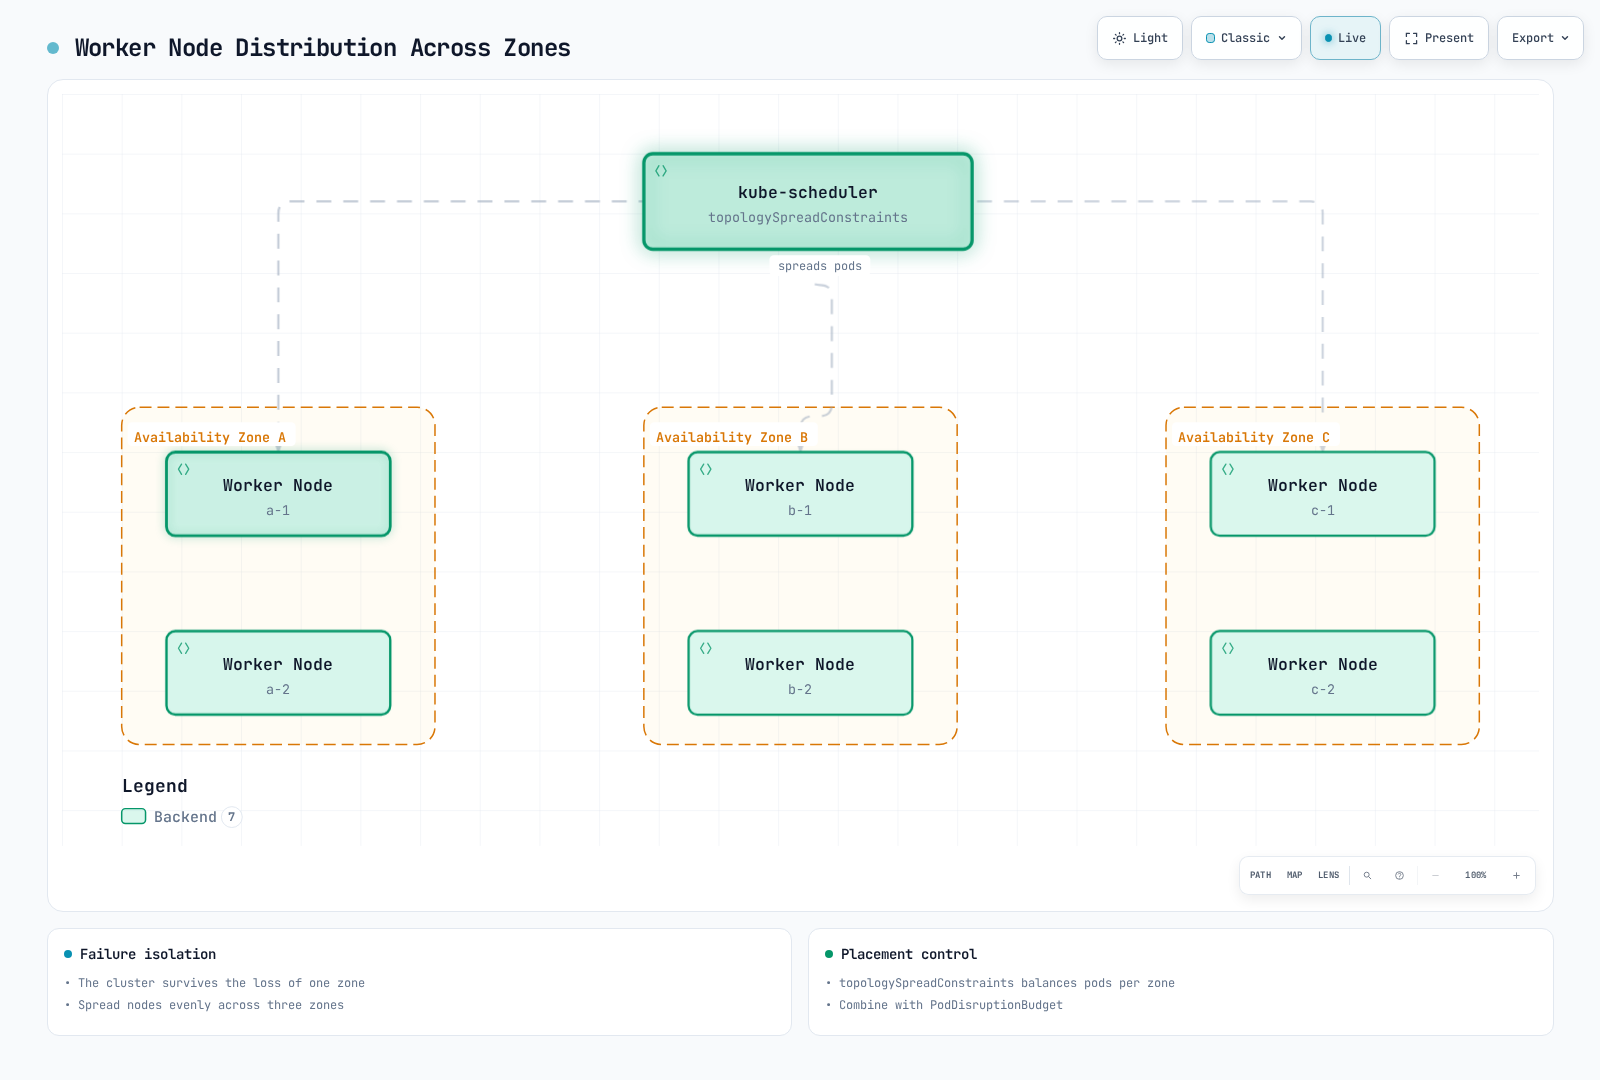Select the kube-scheduler node

(x=808, y=201)
